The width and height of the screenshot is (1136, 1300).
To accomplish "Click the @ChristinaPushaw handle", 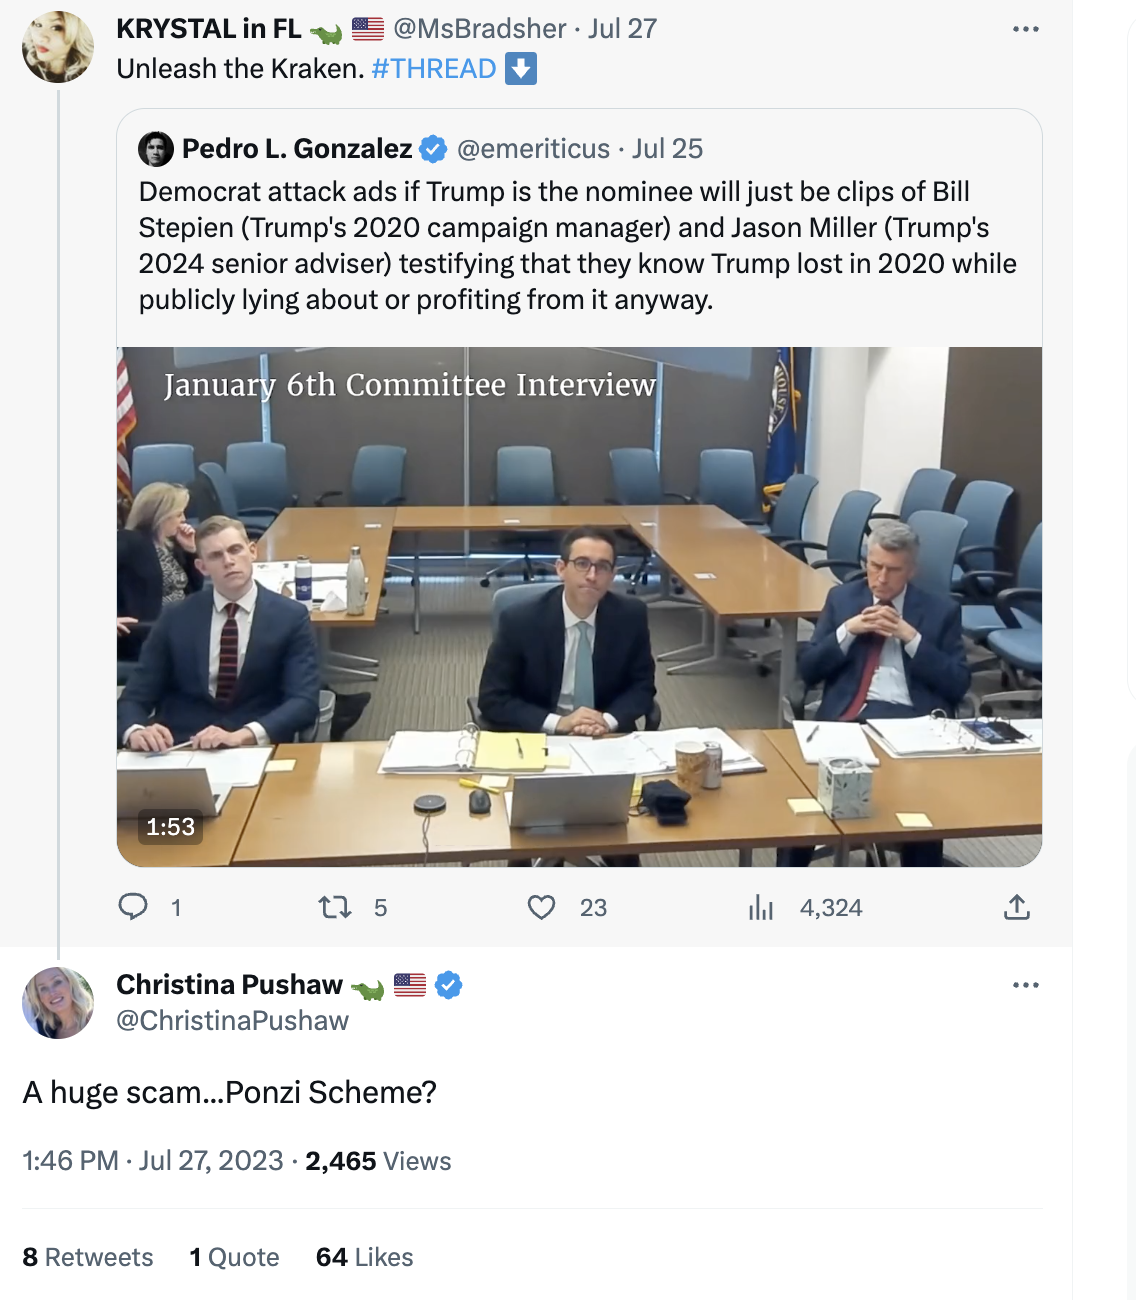I will click(x=232, y=1021).
